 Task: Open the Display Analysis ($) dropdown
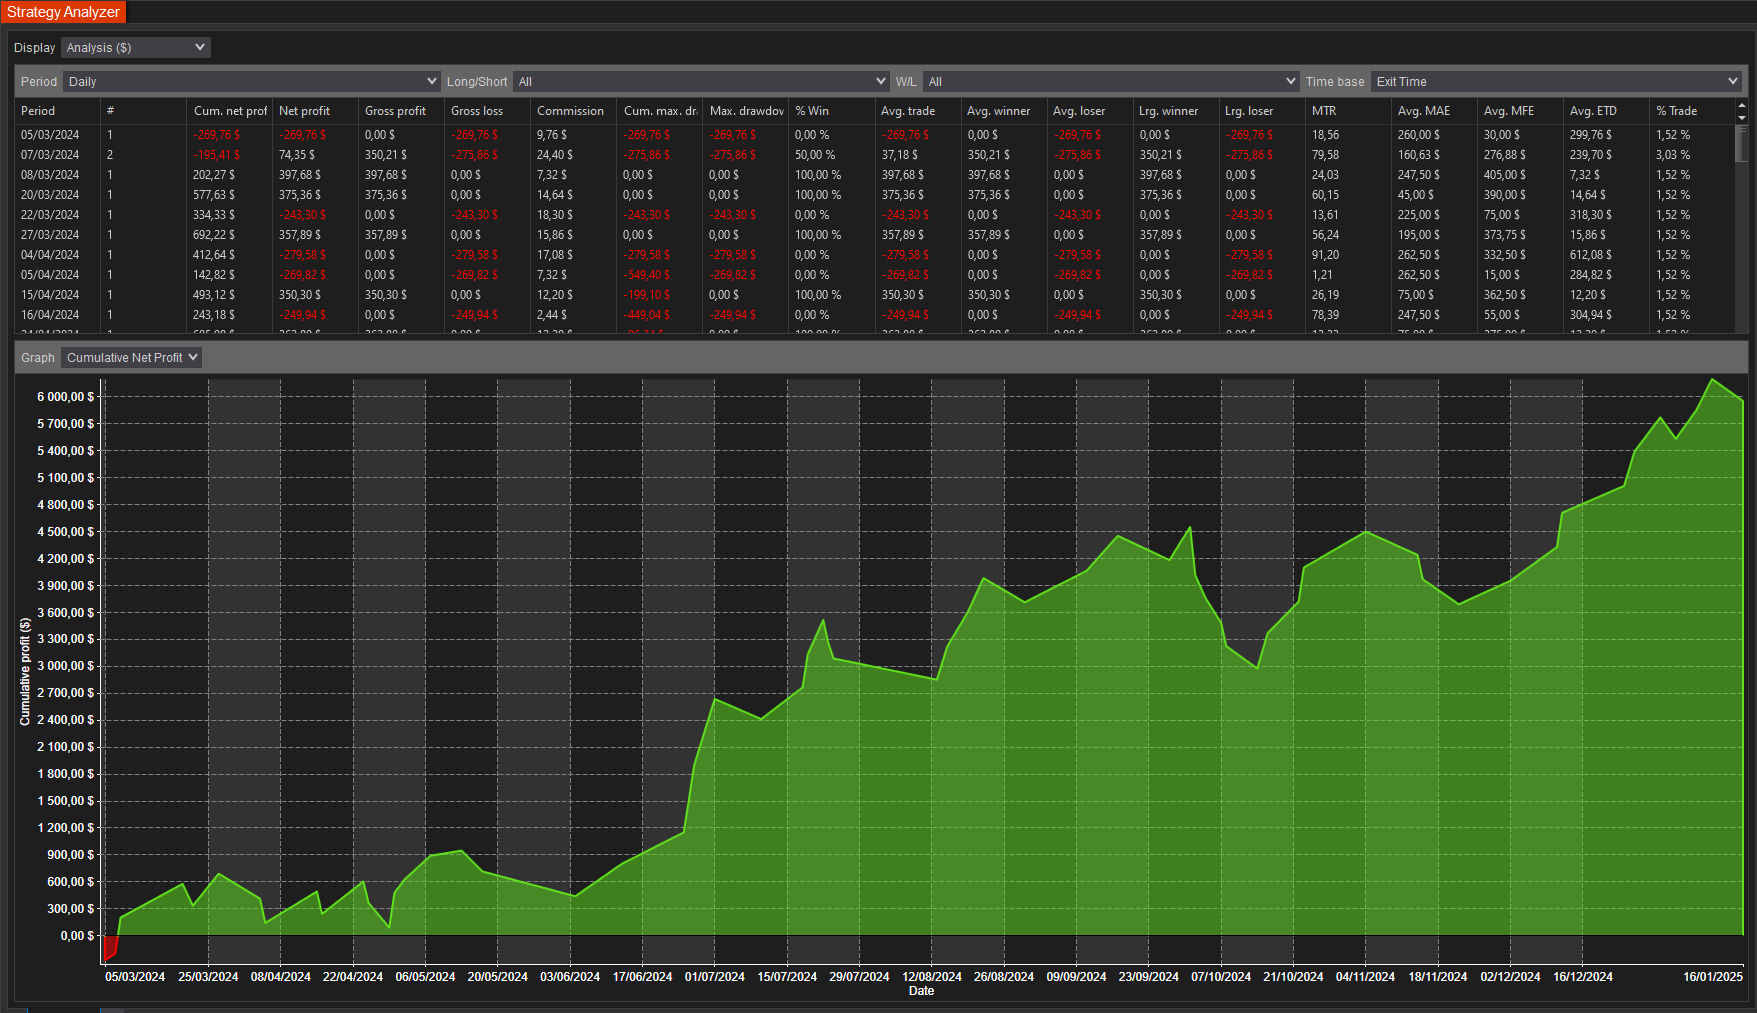tap(135, 47)
